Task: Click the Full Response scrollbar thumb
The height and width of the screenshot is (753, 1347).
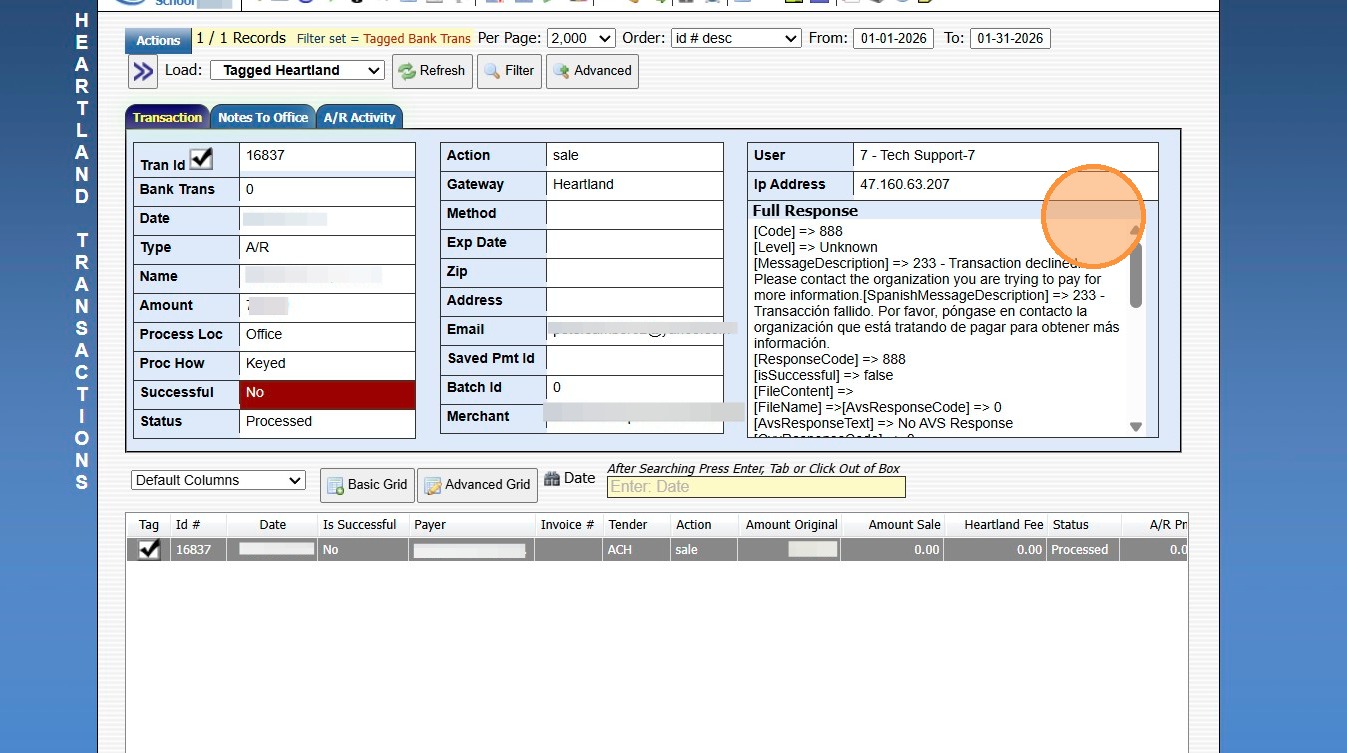Action: pos(1135,275)
